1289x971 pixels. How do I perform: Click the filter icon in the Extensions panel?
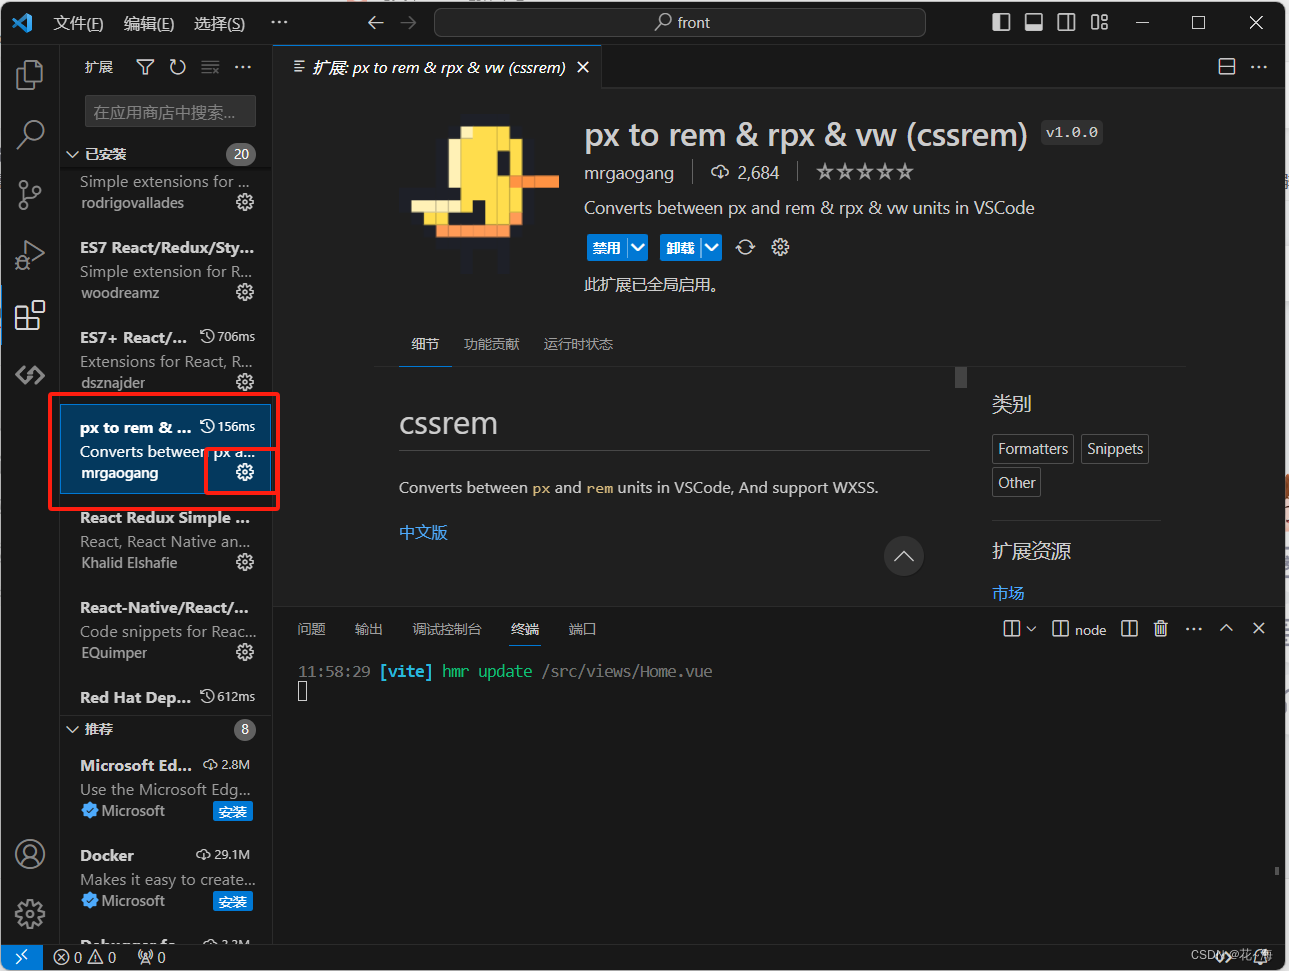[145, 66]
